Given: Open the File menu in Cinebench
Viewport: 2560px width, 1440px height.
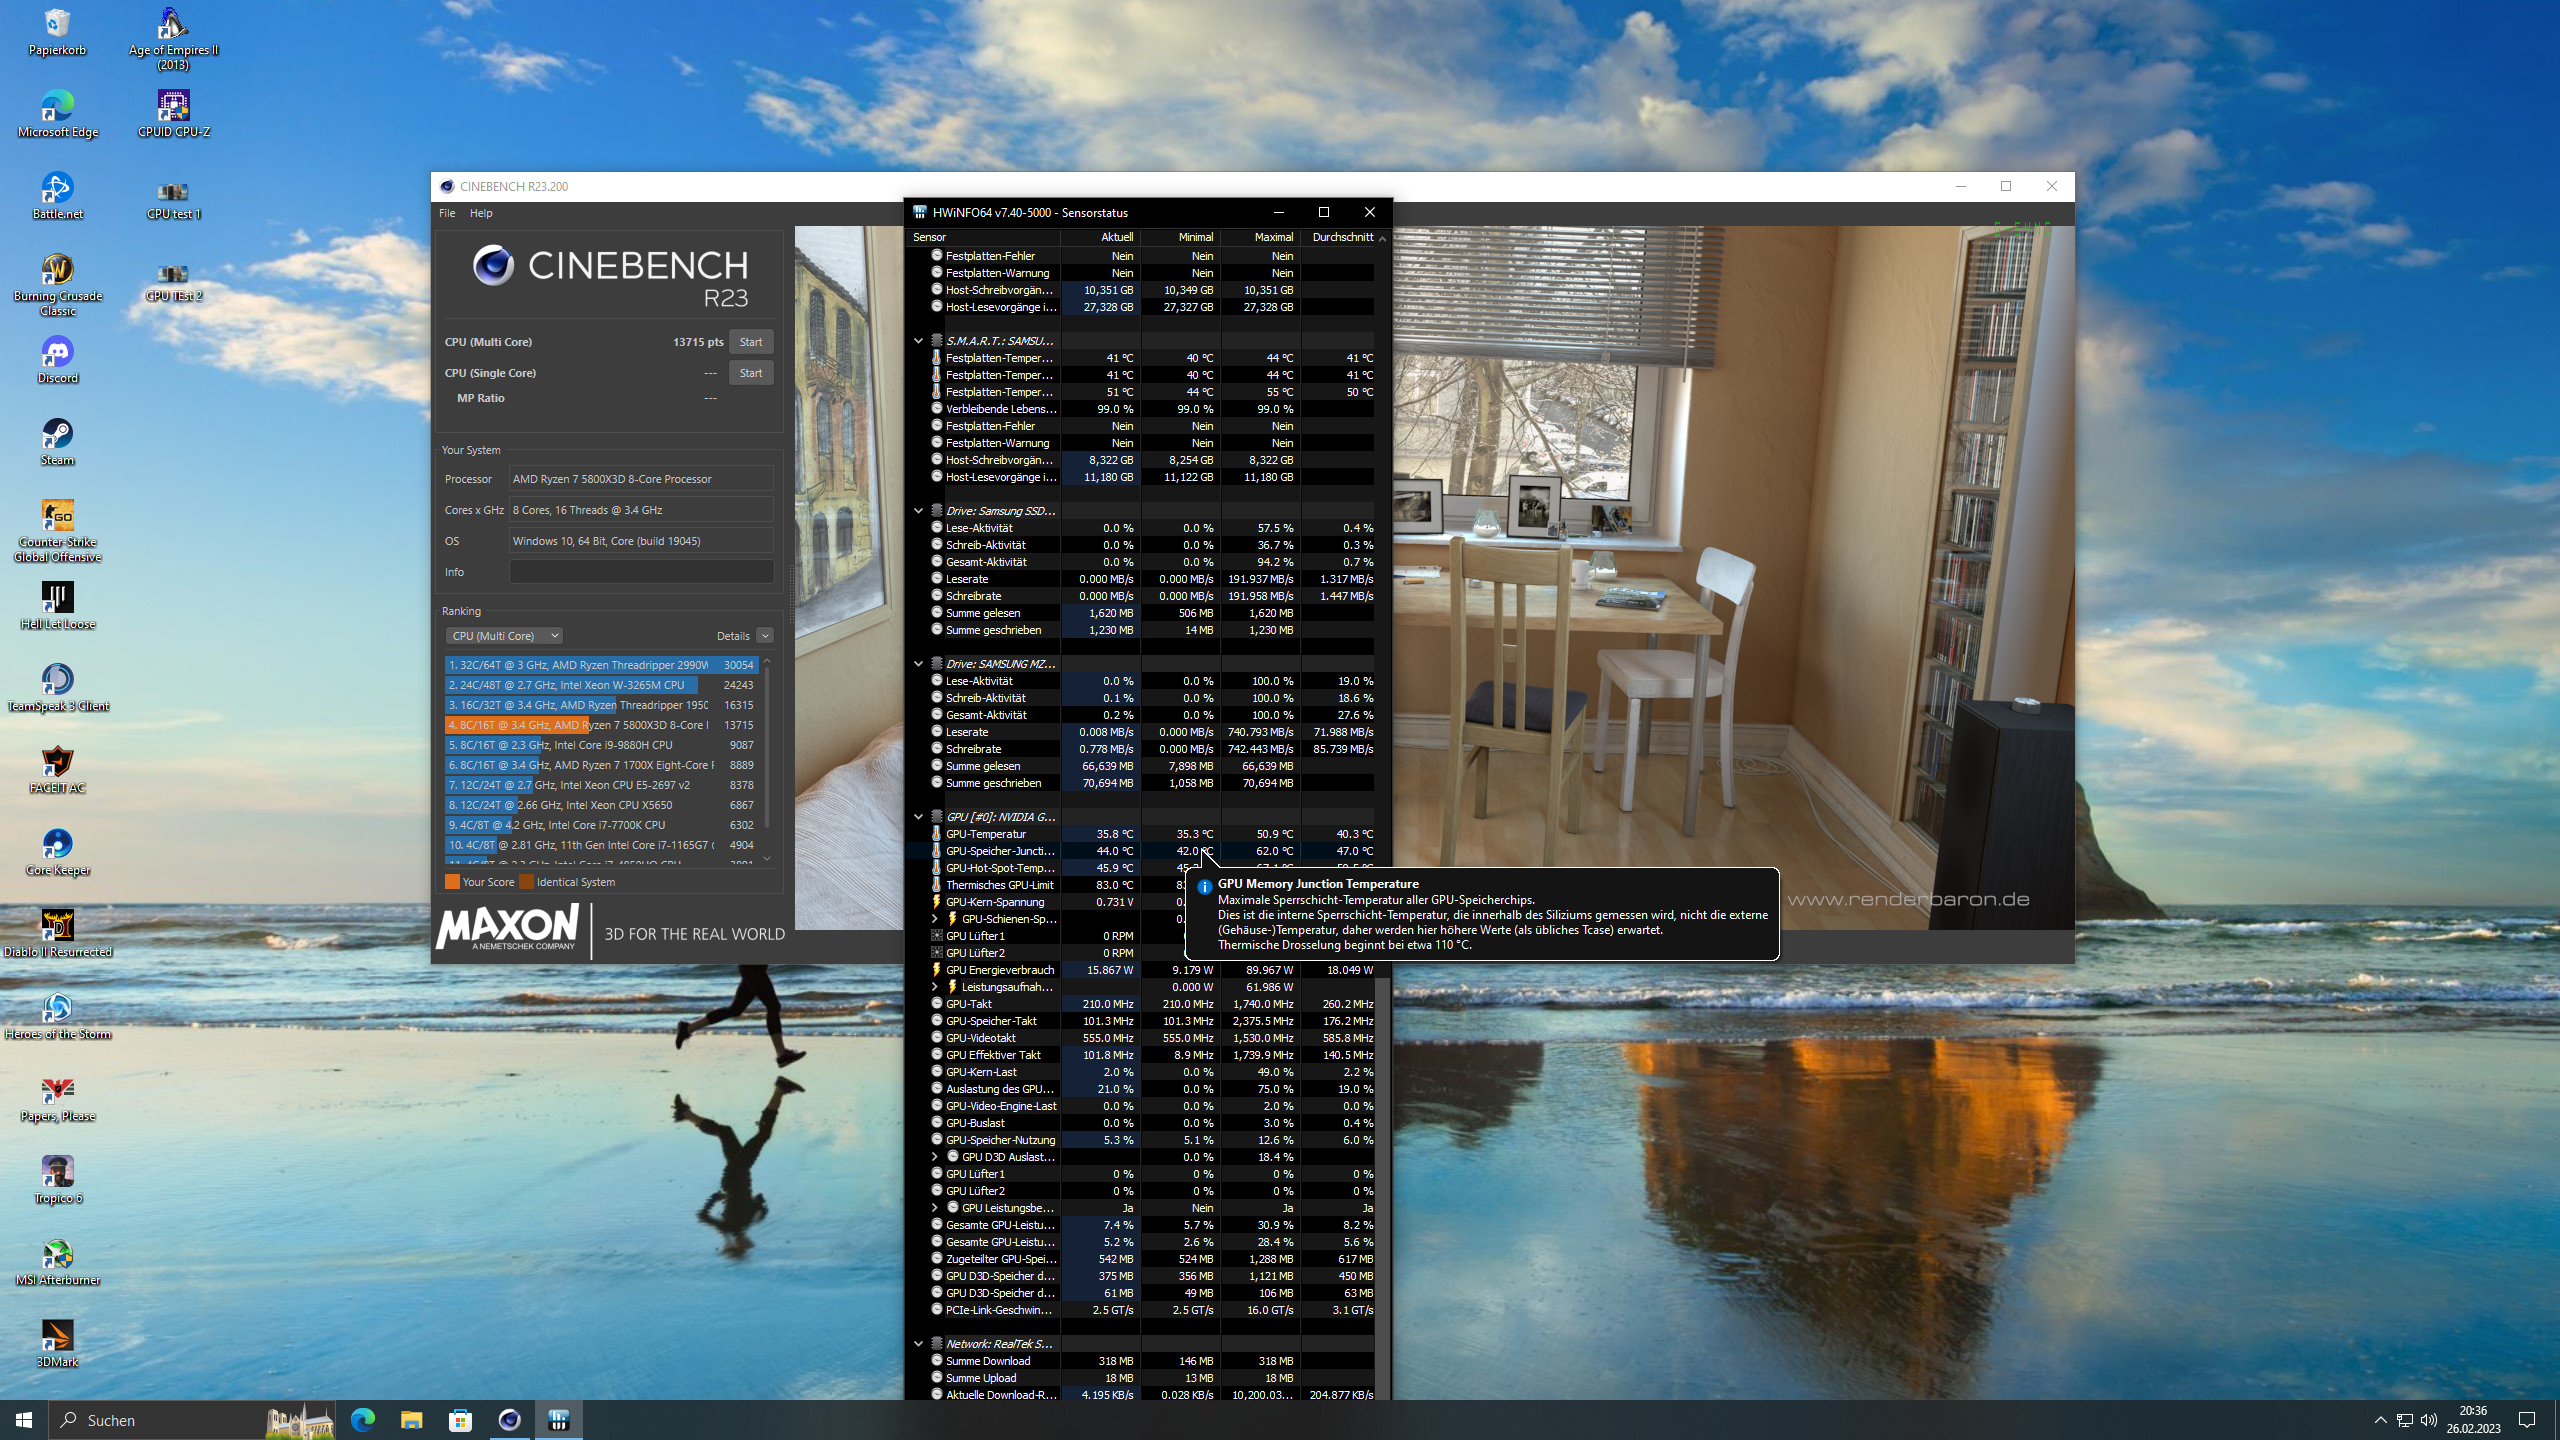Looking at the screenshot, I should coord(447,213).
